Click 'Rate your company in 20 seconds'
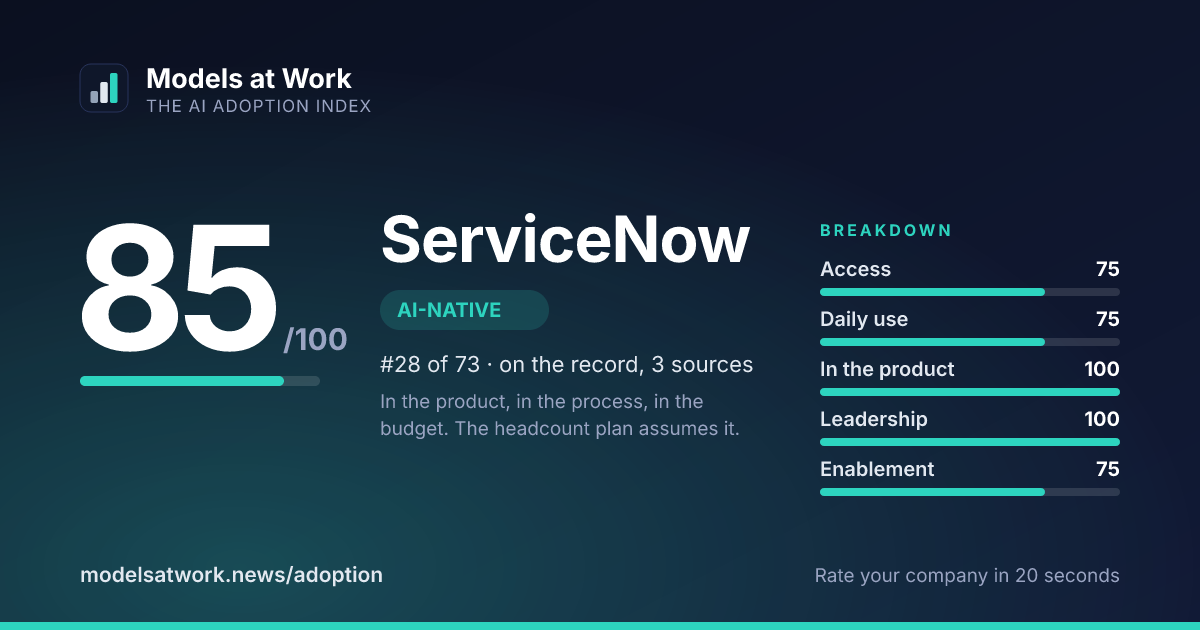This screenshot has width=1200, height=630. [967, 576]
